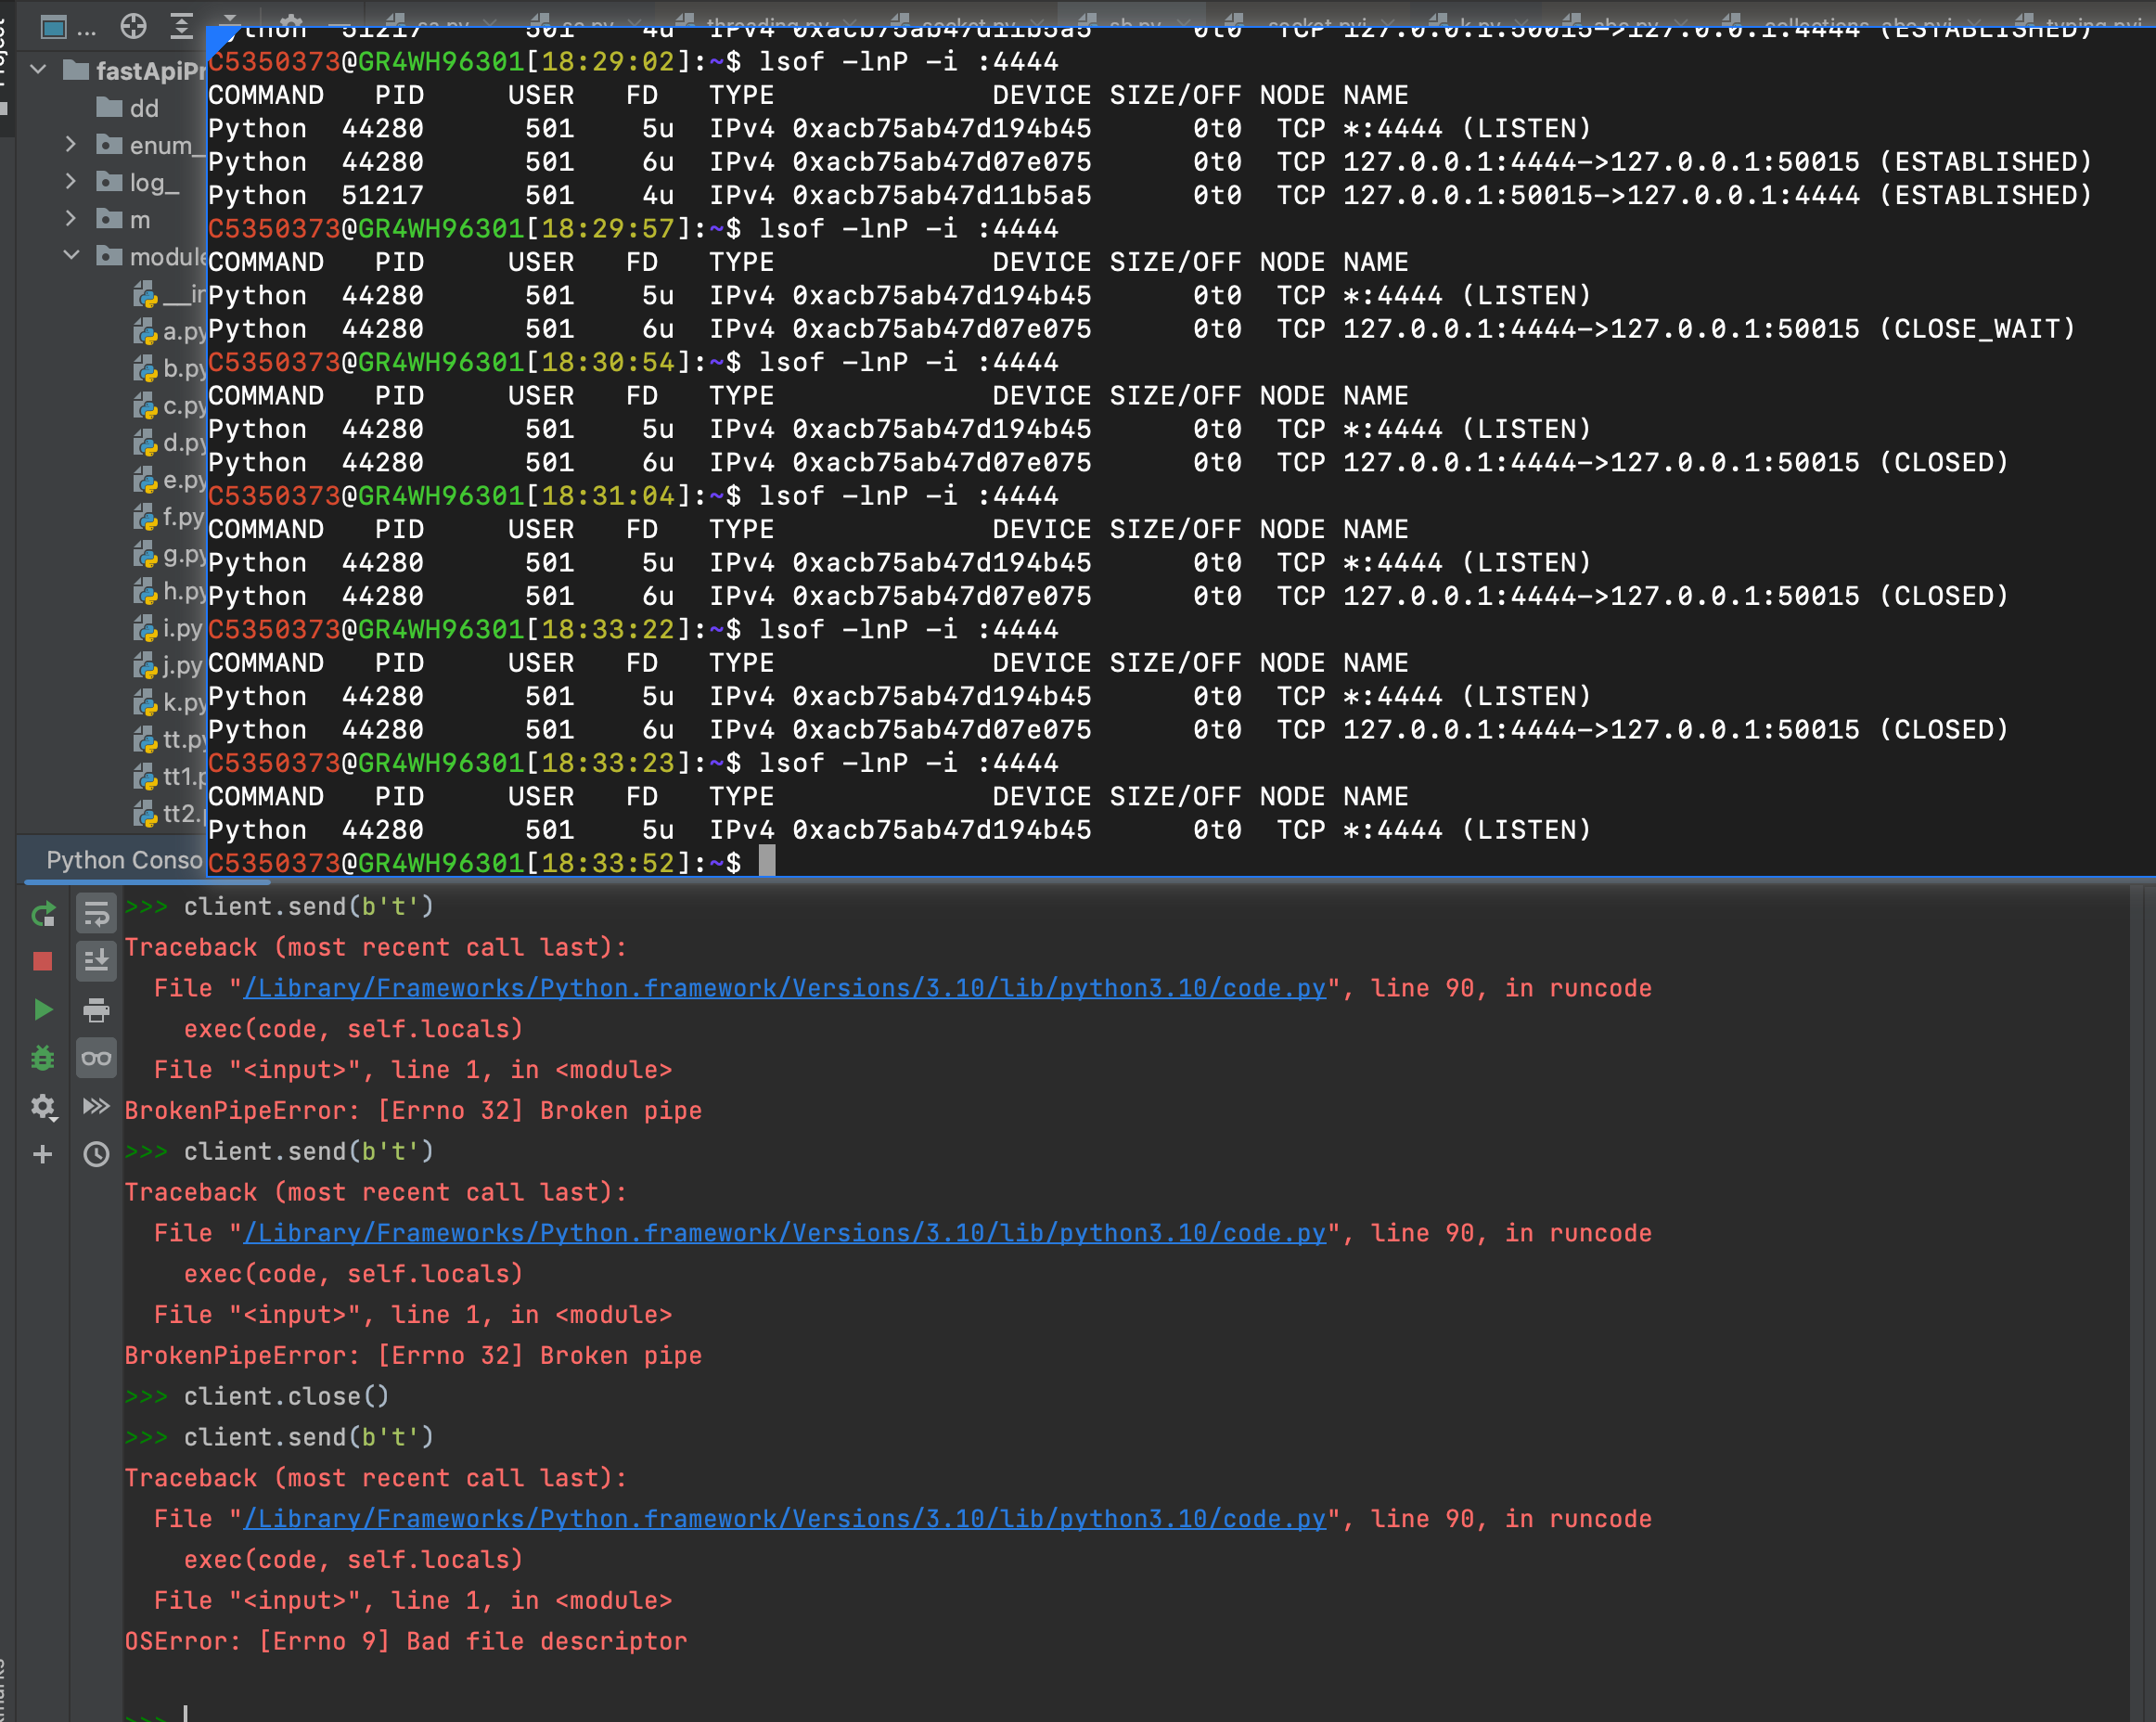Toggle scroll to the end option
The image size is (2156, 1722).
point(96,962)
